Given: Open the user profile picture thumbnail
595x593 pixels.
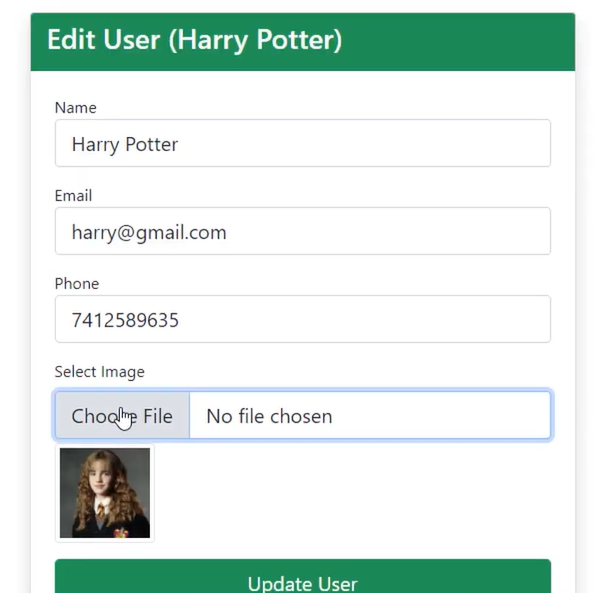Looking at the screenshot, I should 105,493.
